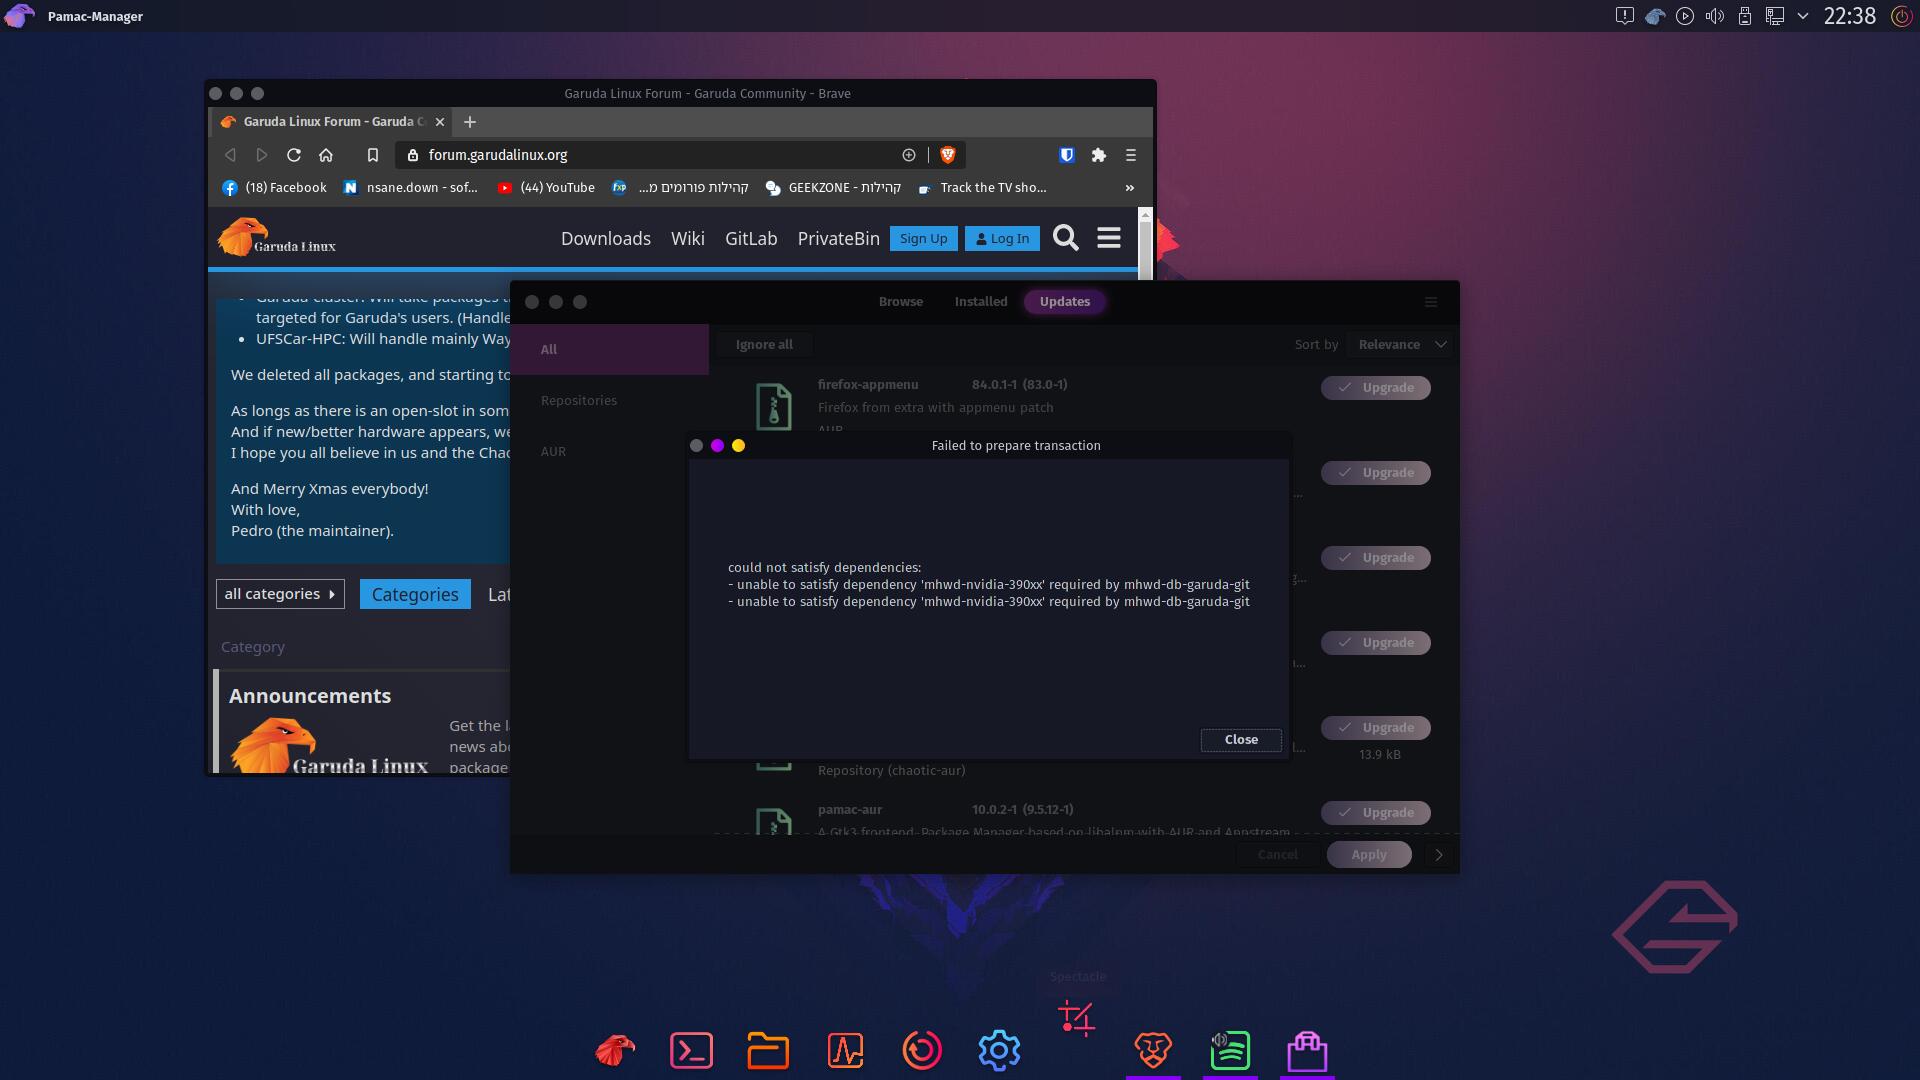This screenshot has width=1920, height=1080.
Task: Reload the forum page
Action: point(293,155)
